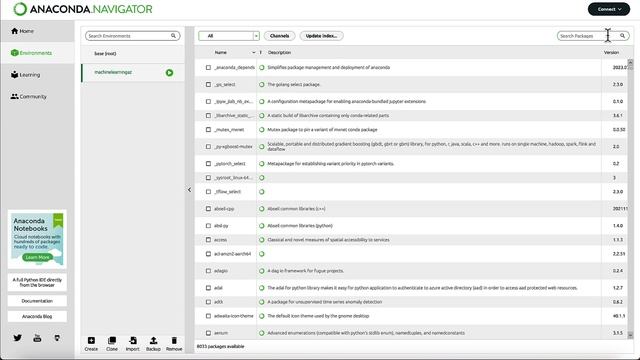Click the Search Environments field
The height and width of the screenshot is (360, 640).
coord(132,36)
